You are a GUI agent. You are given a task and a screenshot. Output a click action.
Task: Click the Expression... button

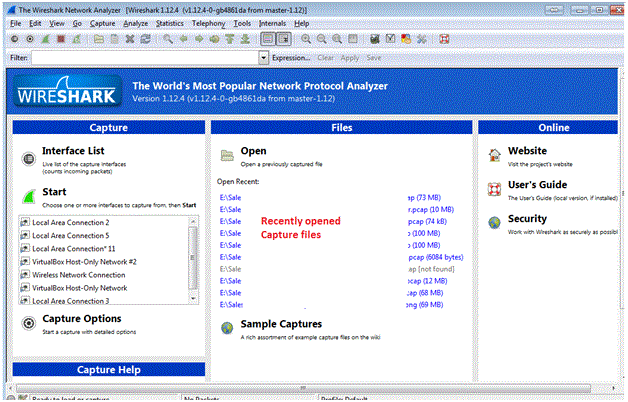click(x=291, y=58)
